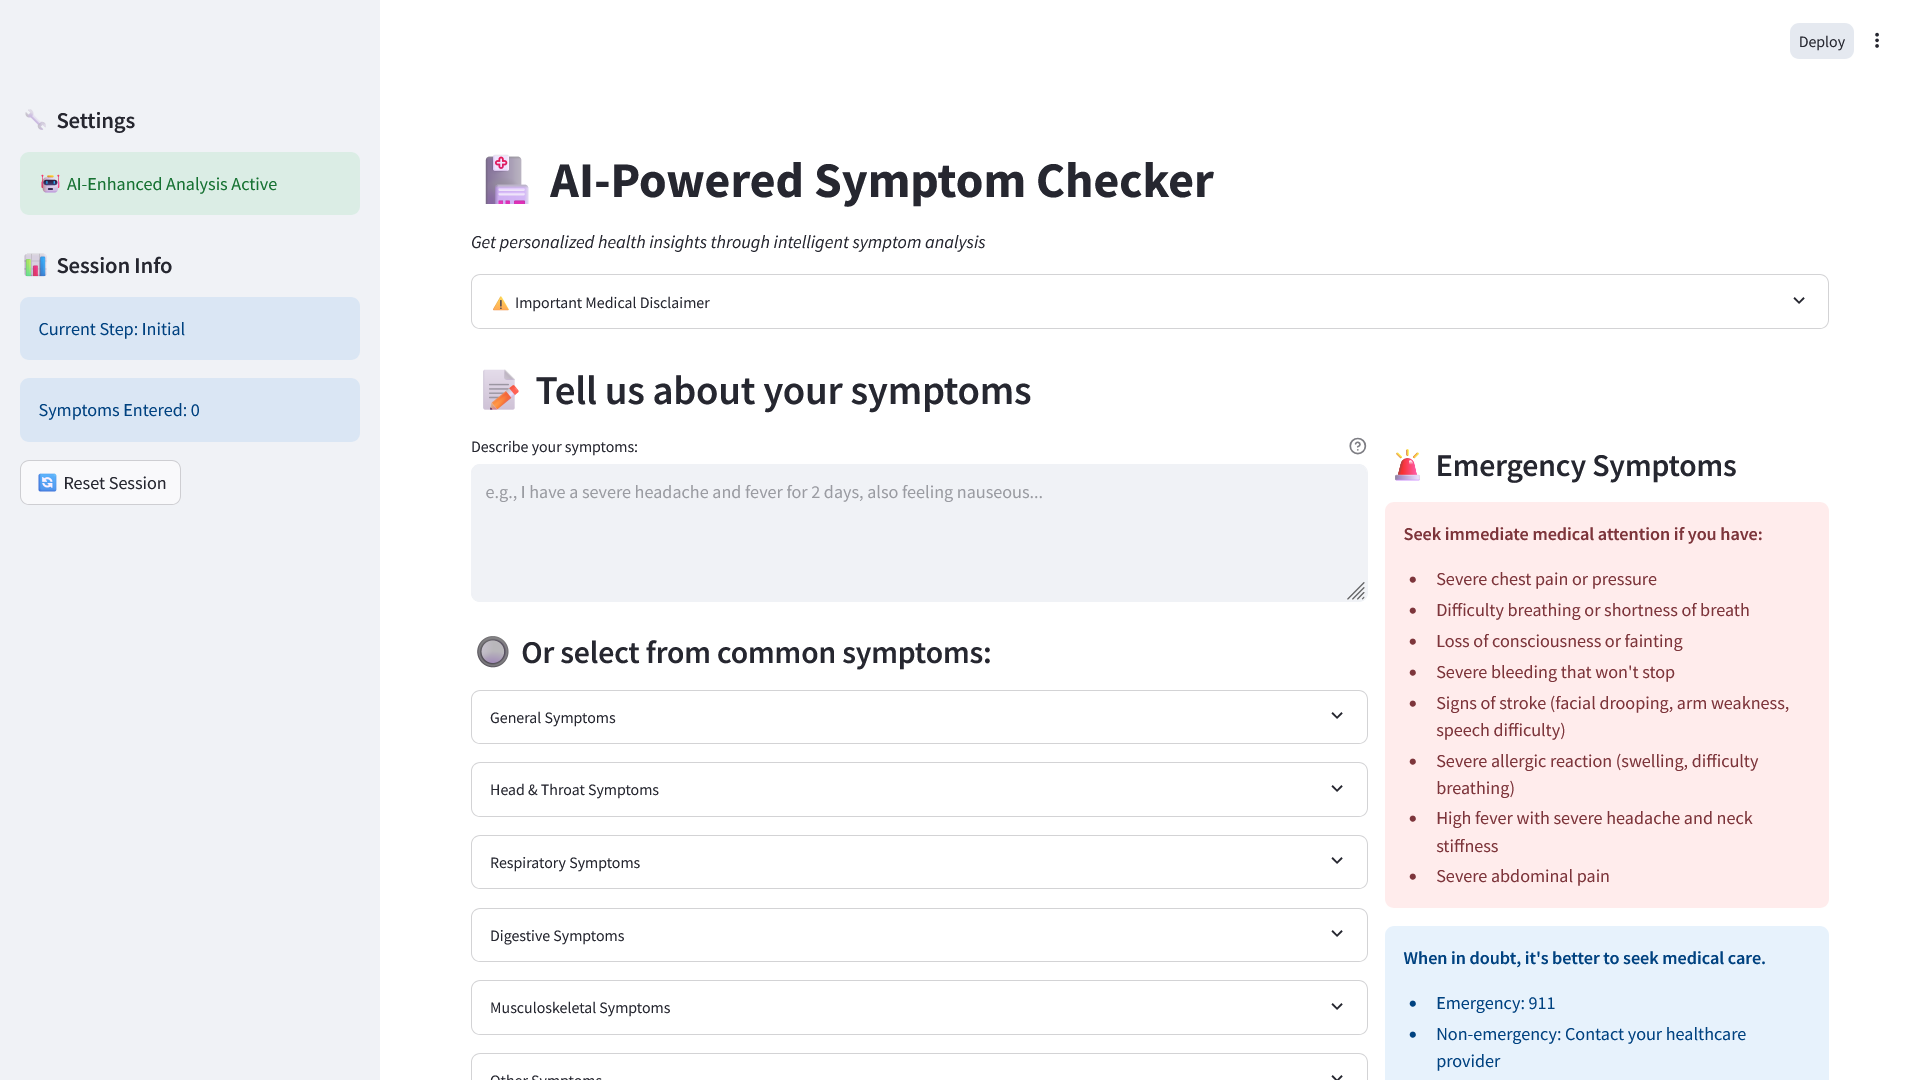Click the siren icon beside Emergency Symptoms
This screenshot has width=1920, height=1080.
1407,466
